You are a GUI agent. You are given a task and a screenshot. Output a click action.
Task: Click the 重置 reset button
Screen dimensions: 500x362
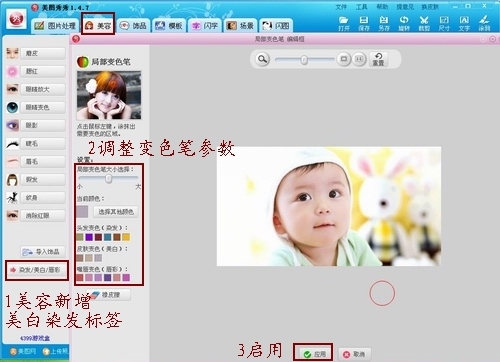click(378, 59)
